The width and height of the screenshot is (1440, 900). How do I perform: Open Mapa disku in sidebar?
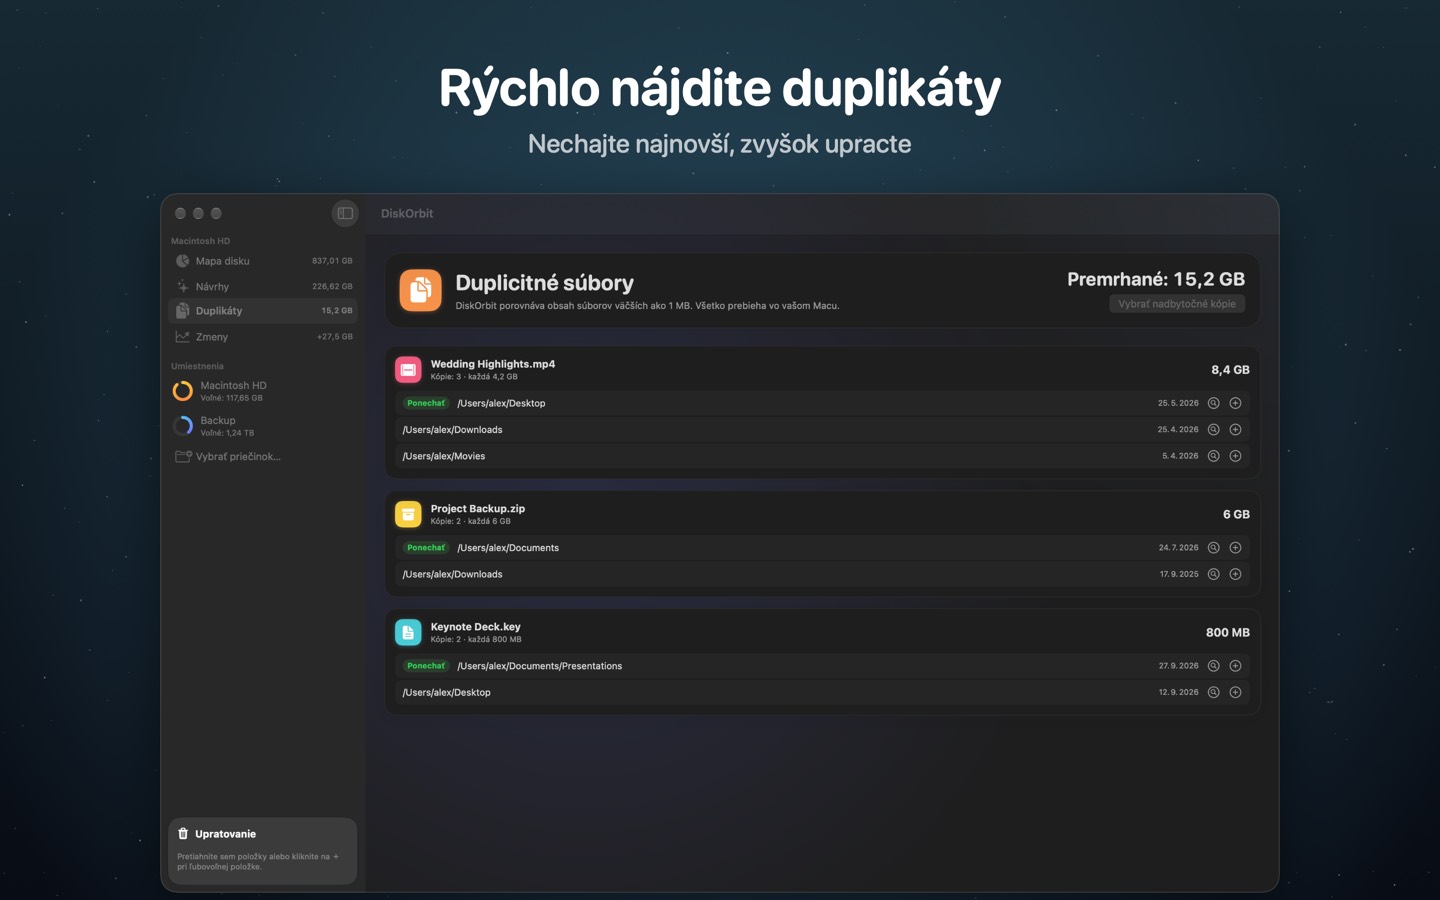[263, 261]
